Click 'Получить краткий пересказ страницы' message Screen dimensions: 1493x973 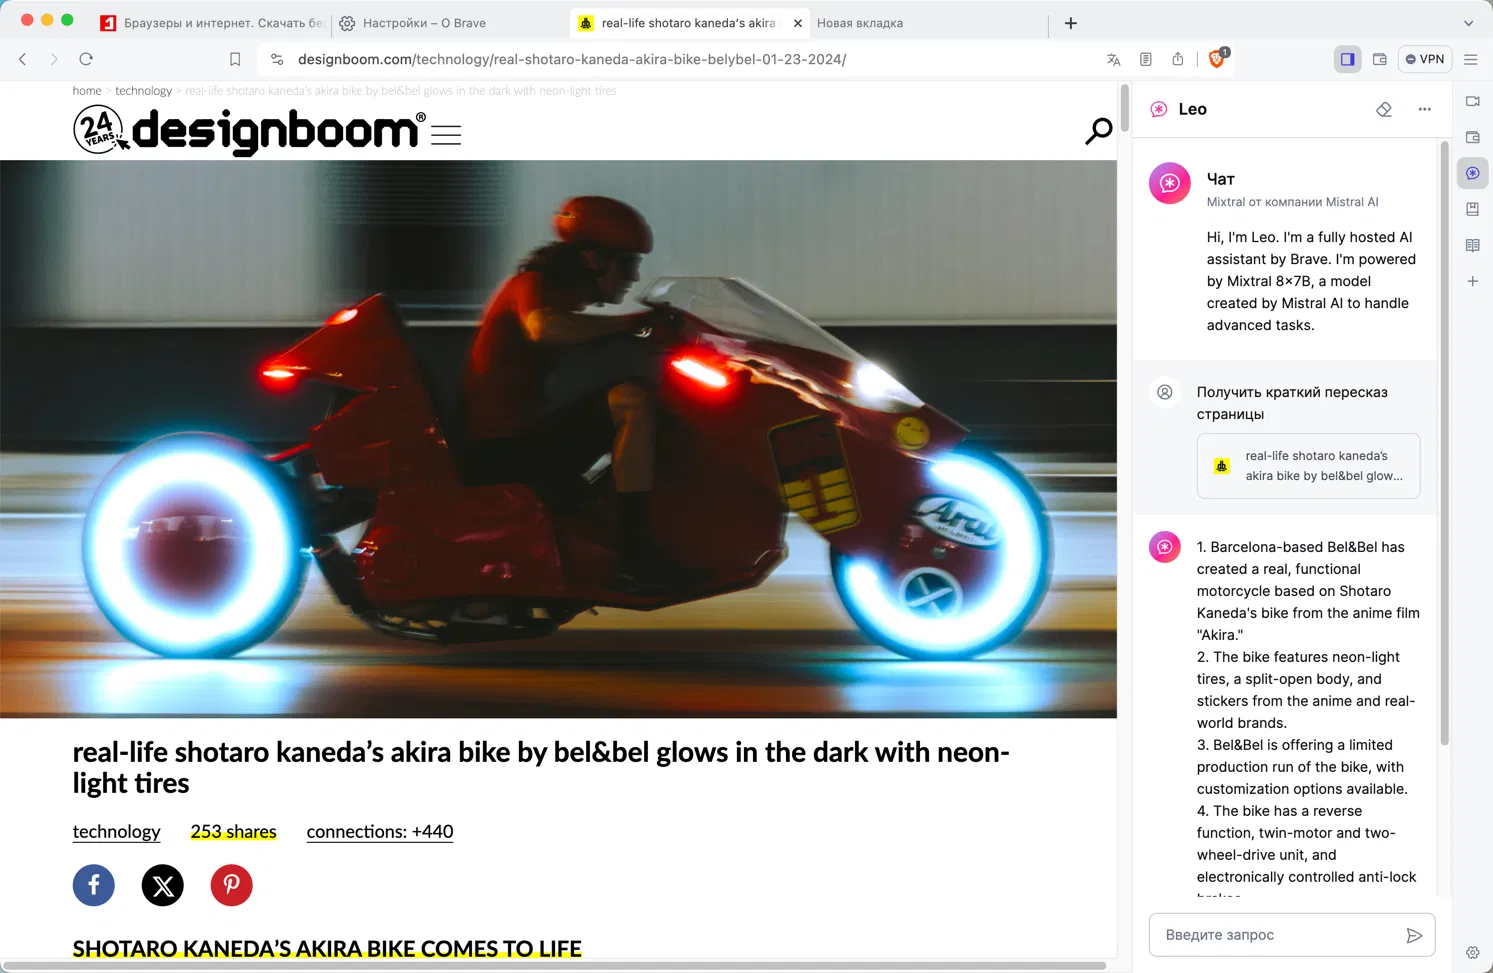pyautogui.click(x=1292, y=403)
